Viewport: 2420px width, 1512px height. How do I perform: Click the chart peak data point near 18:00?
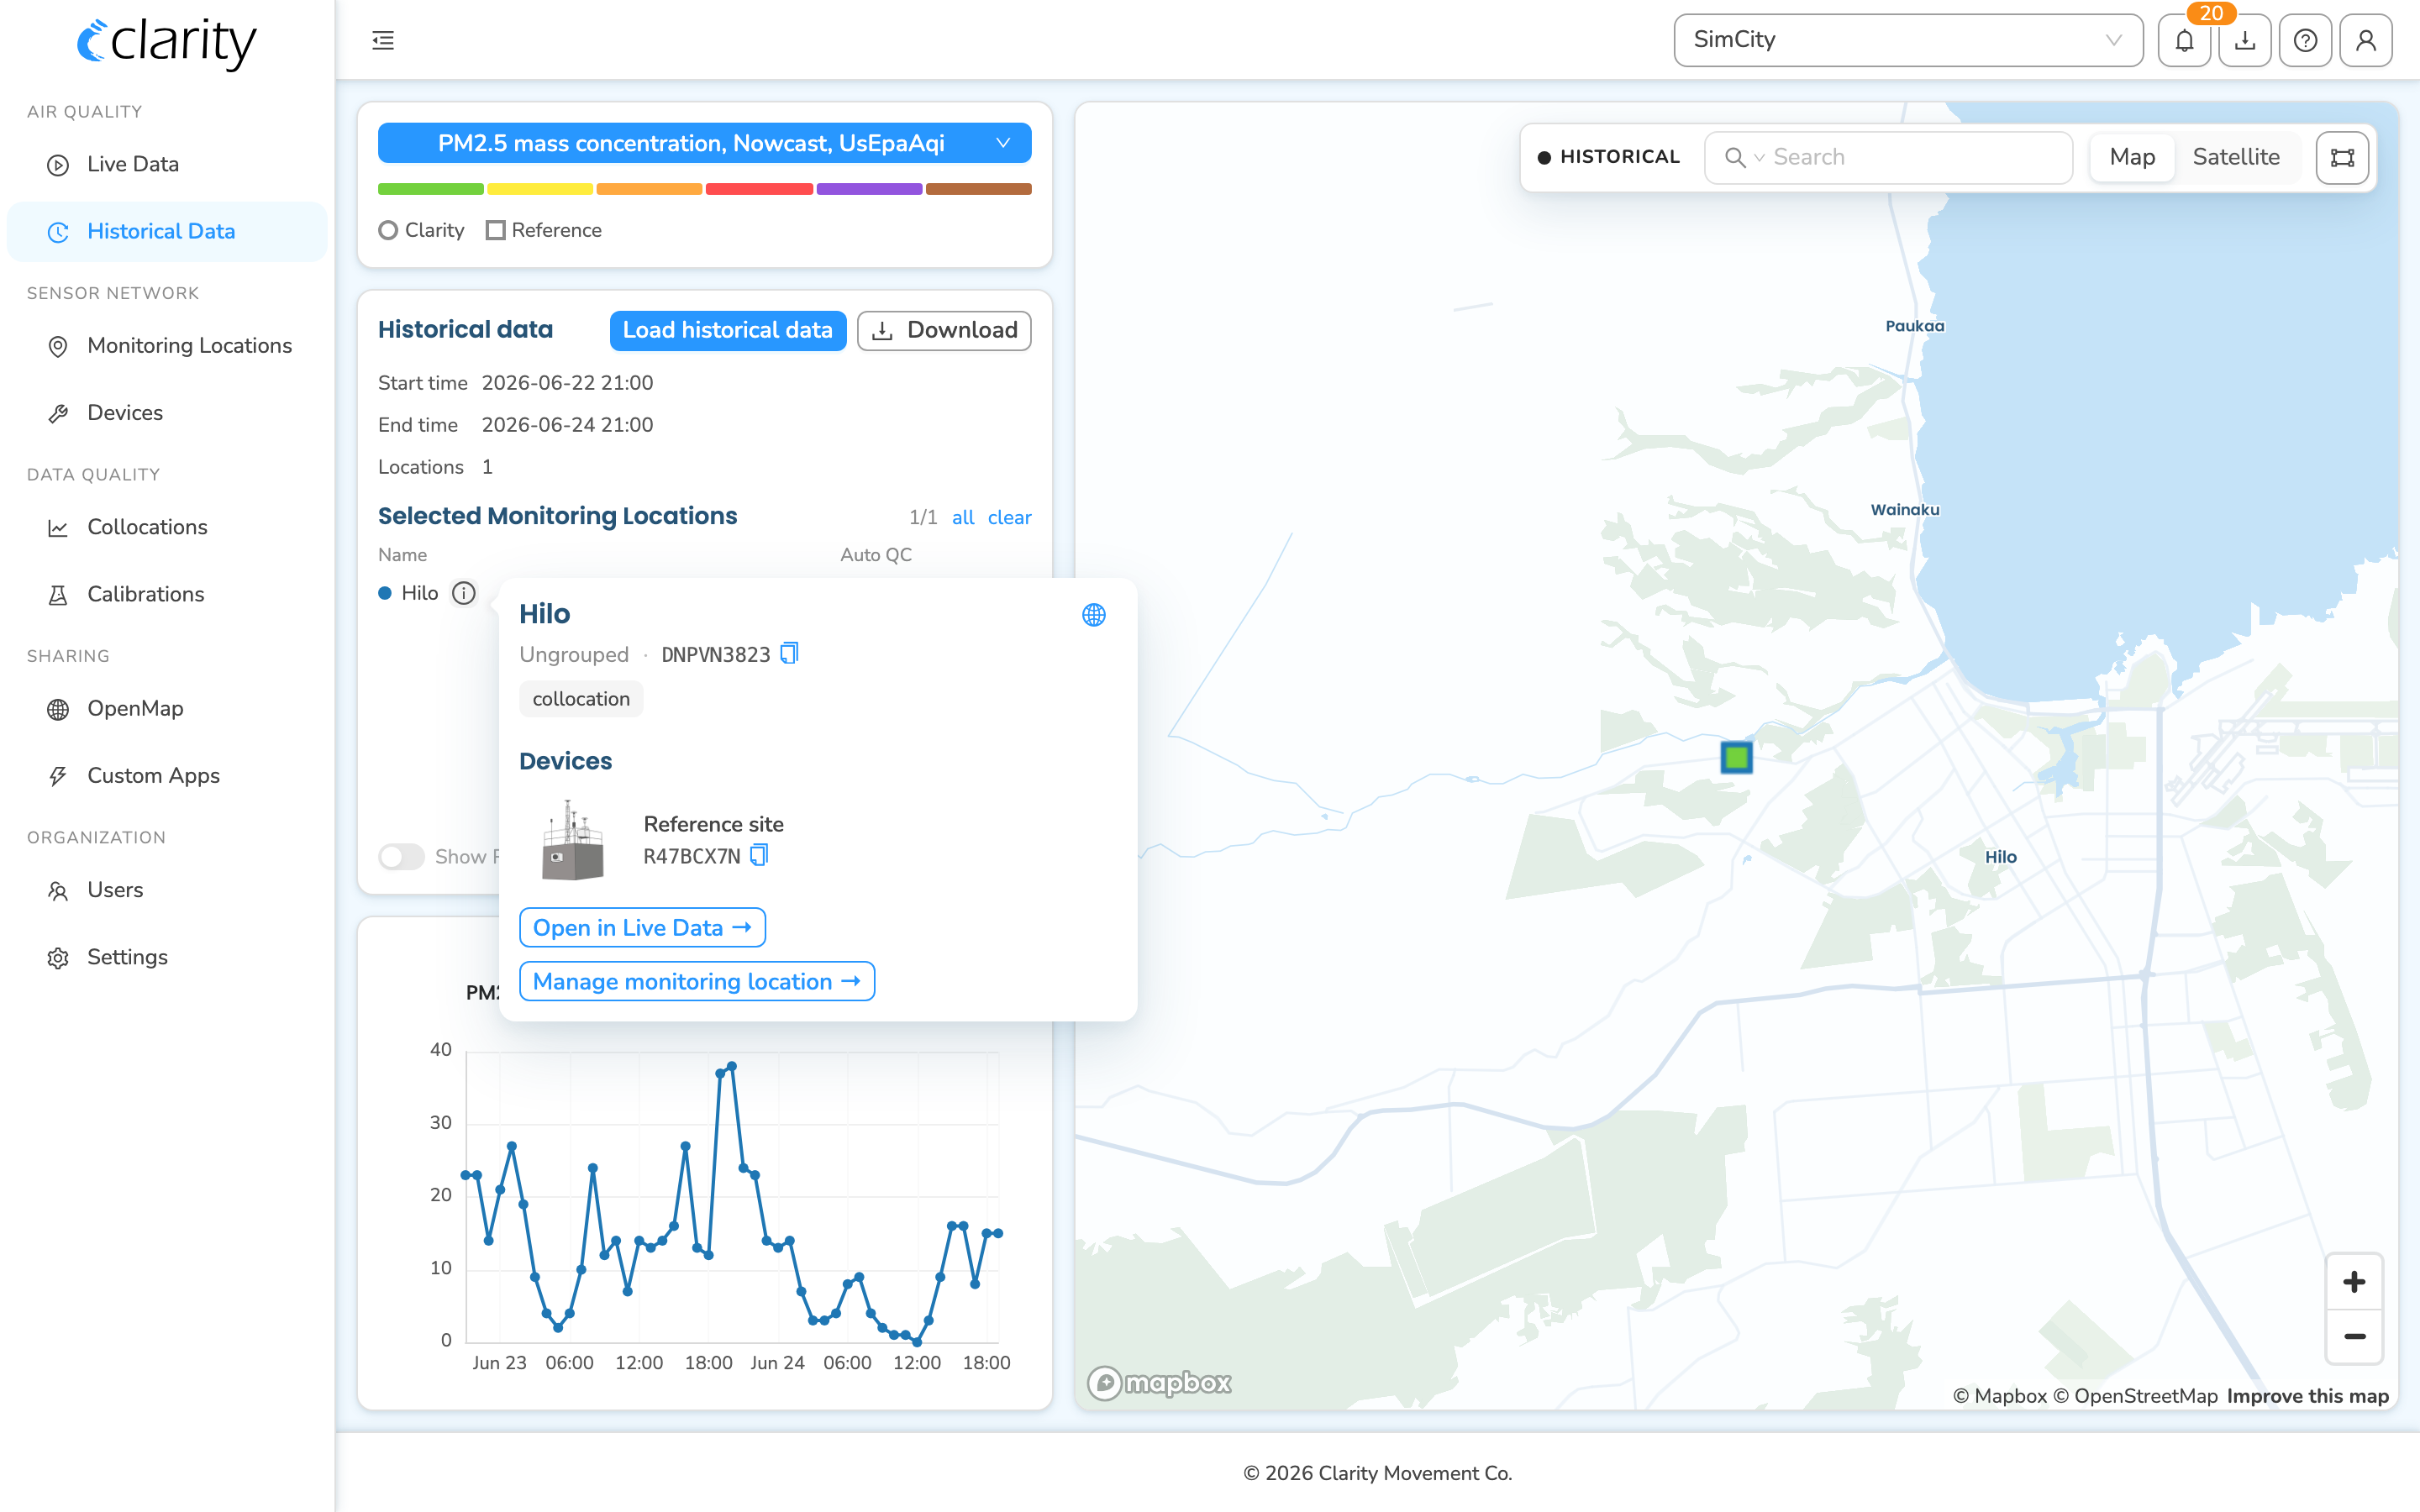coord(732,1066)
